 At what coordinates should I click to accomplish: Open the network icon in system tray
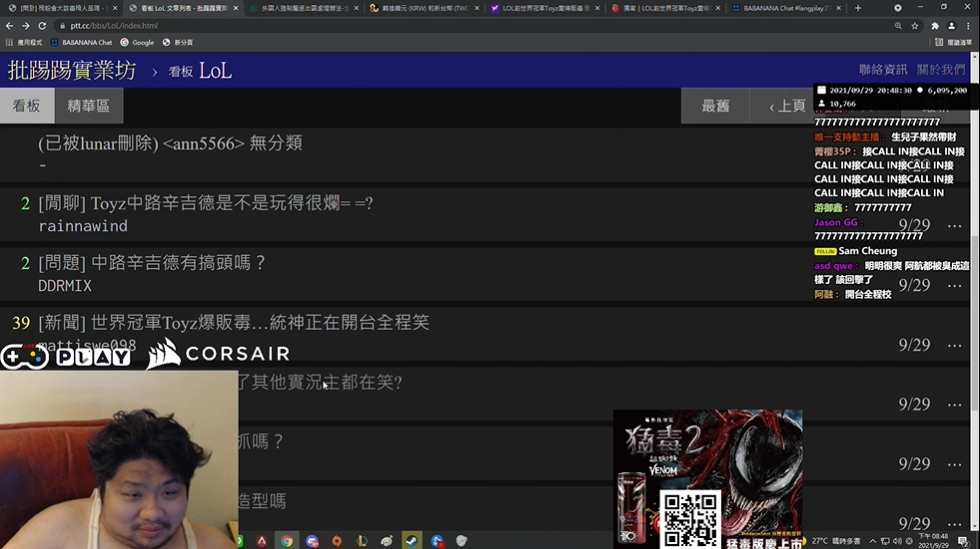(885, 541)
